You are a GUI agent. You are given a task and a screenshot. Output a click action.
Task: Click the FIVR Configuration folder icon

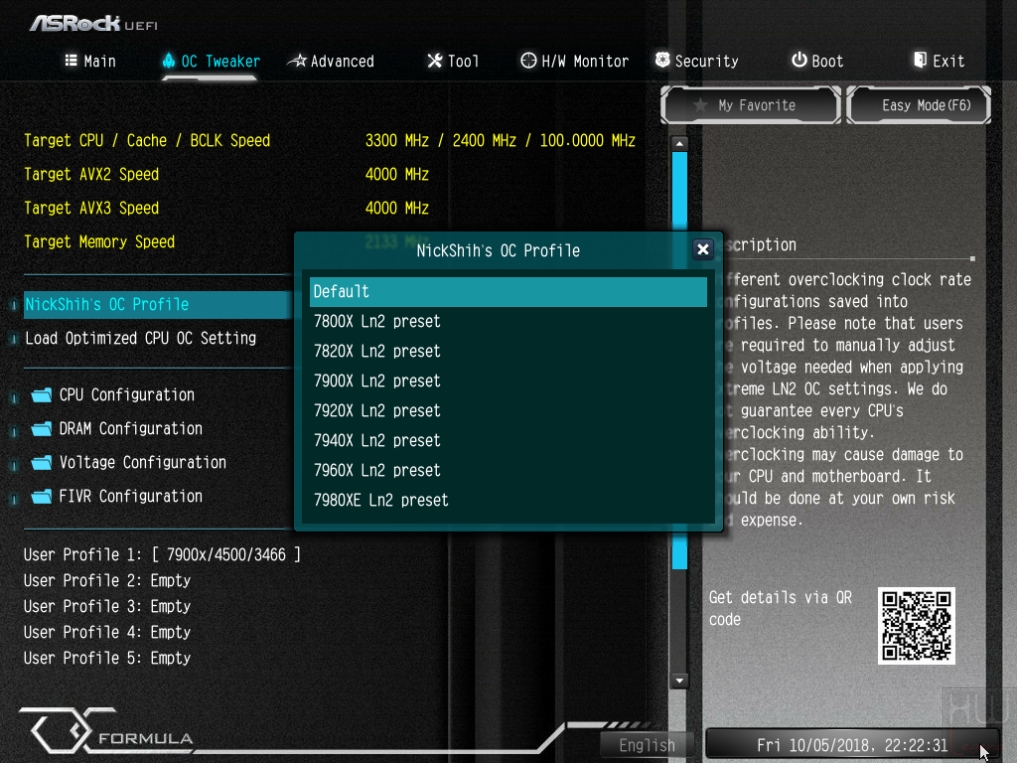point(42,496)
